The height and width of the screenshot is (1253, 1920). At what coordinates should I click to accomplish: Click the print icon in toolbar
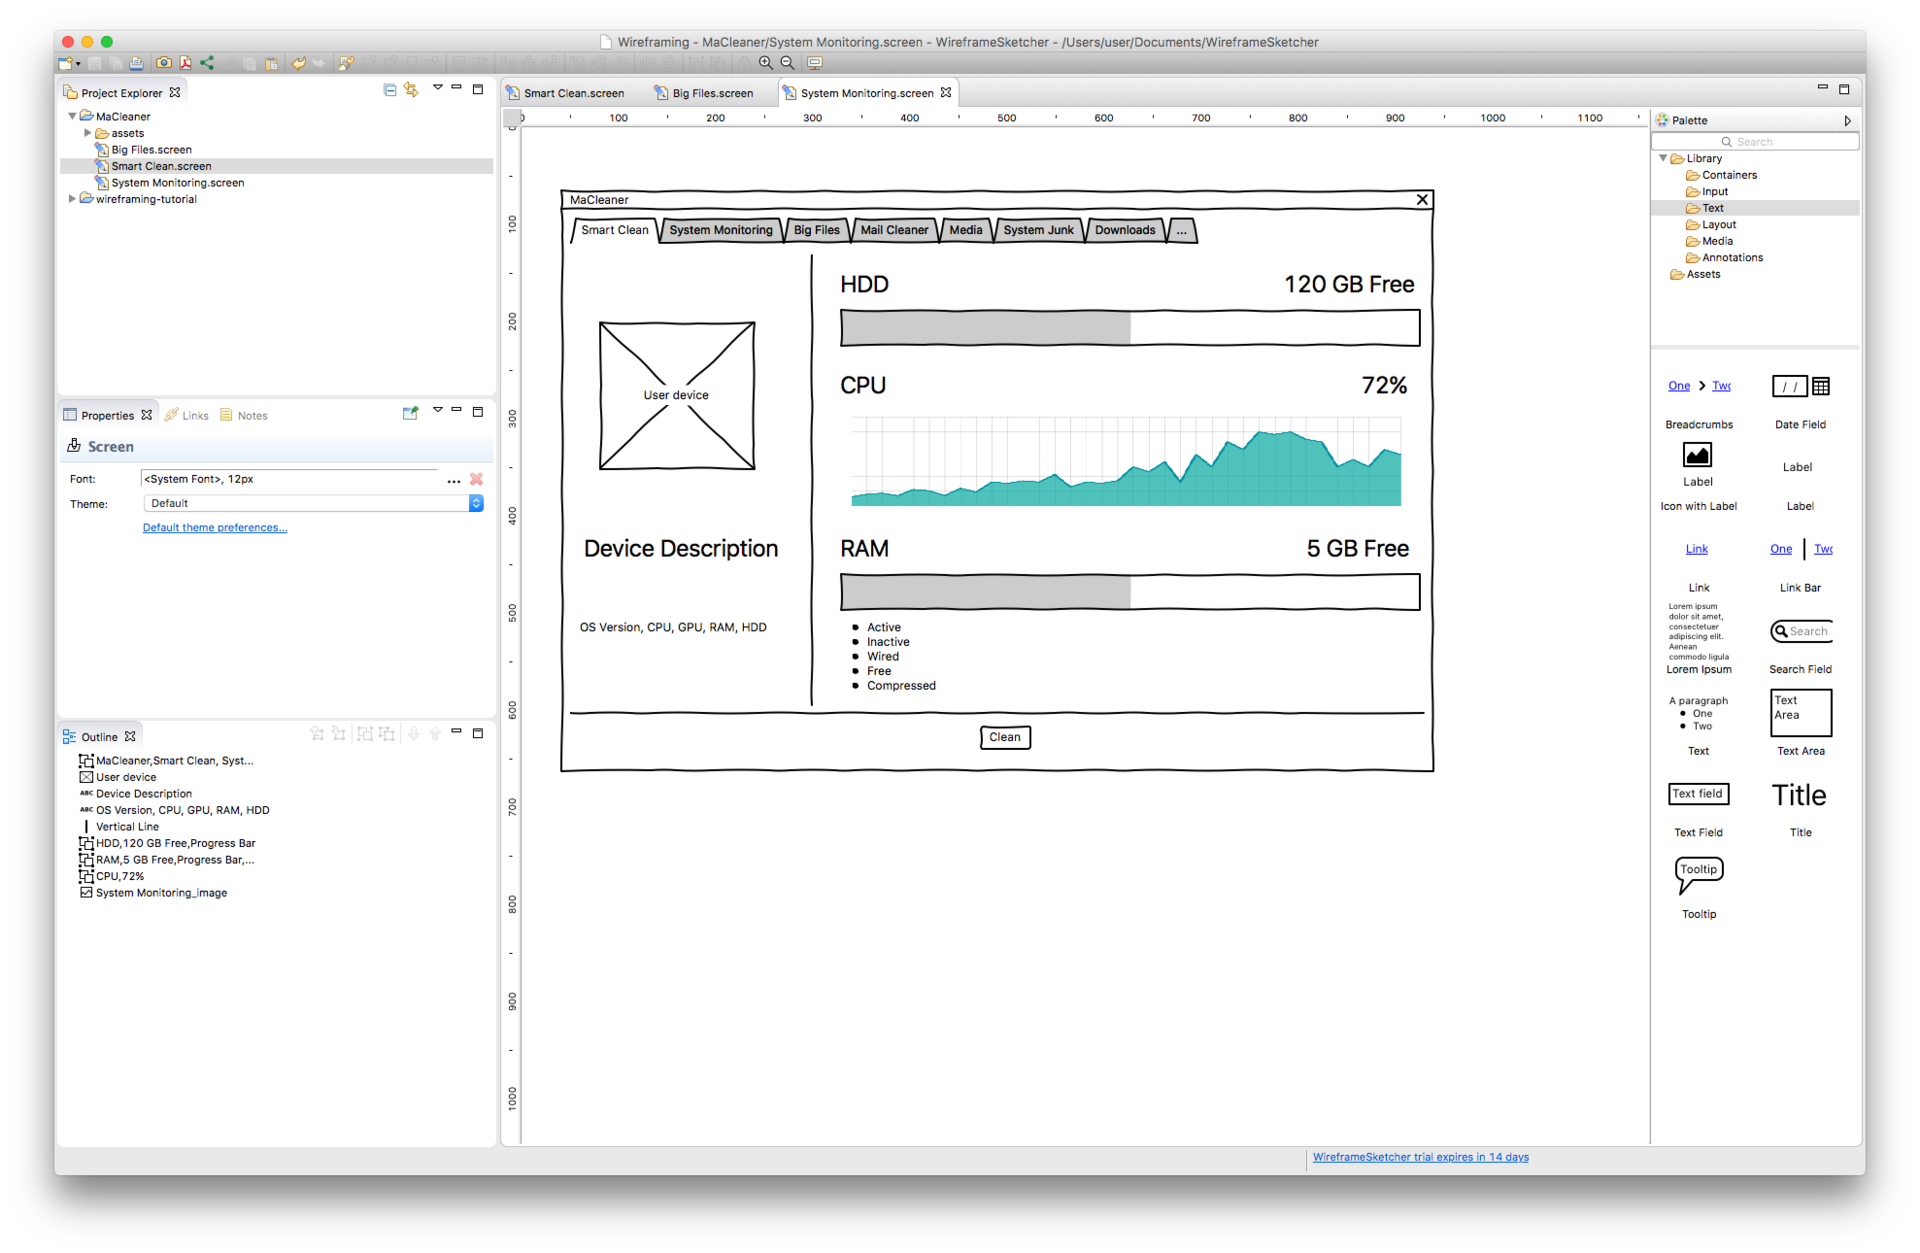136,63
